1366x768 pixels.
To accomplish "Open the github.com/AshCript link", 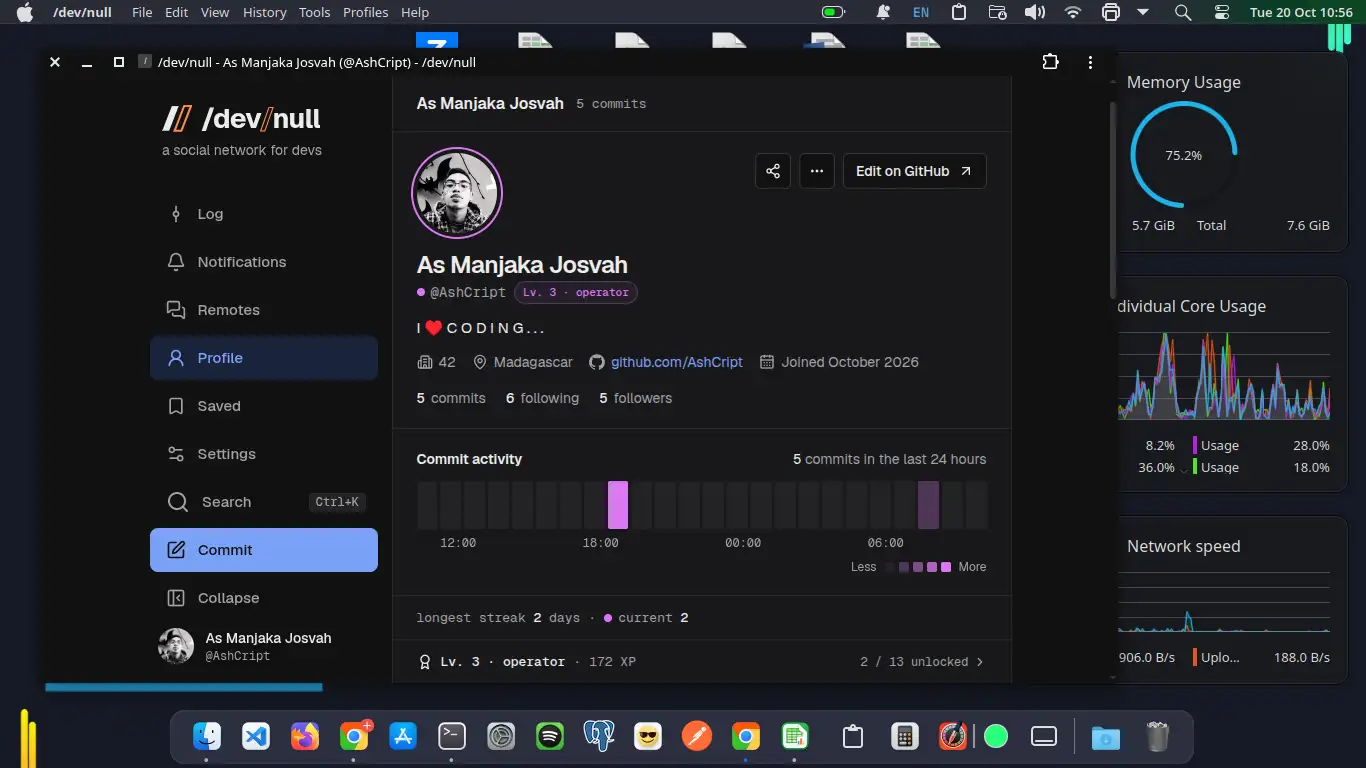I will (x=677, y=362).
